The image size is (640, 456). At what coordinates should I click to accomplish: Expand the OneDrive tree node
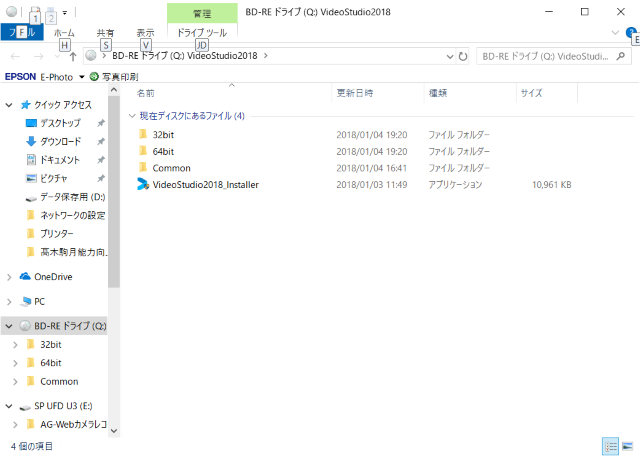tap(9, 277)
